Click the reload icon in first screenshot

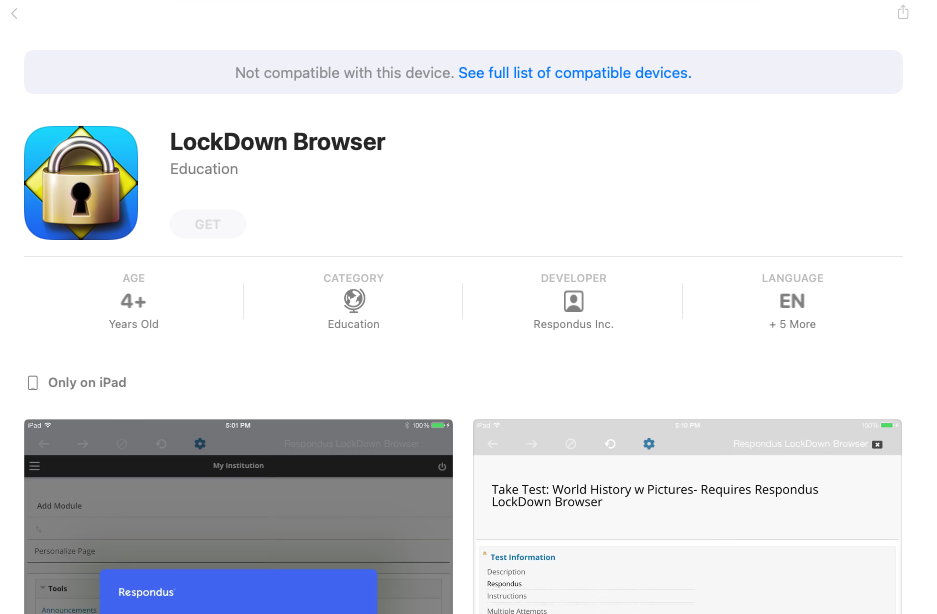click(x=161, y=444)
